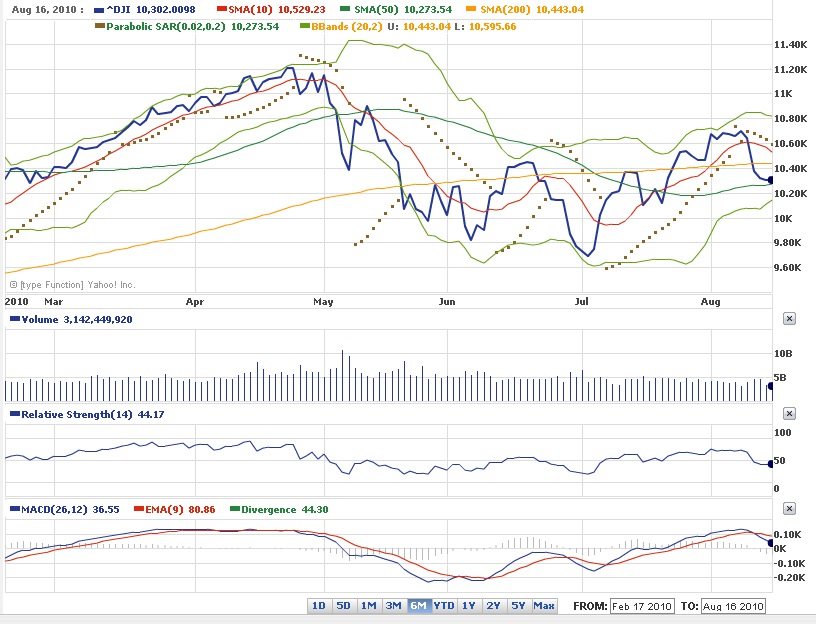This screenshot has height=624, width=816.
Task: Select the 5Y time range
Action: tap(518, 605)
